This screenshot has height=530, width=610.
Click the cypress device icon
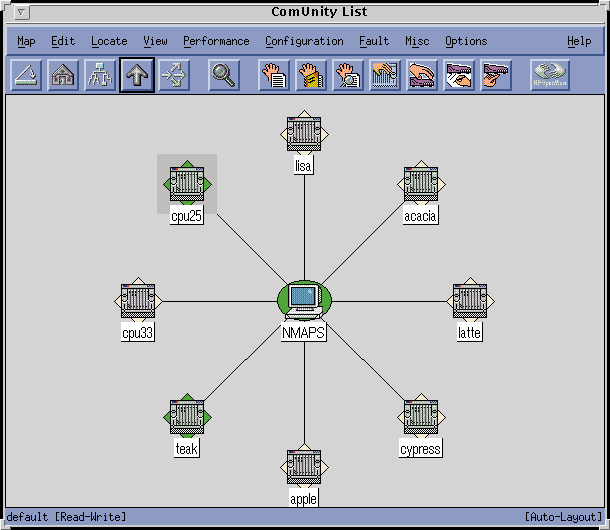click(x=420, y=415)
